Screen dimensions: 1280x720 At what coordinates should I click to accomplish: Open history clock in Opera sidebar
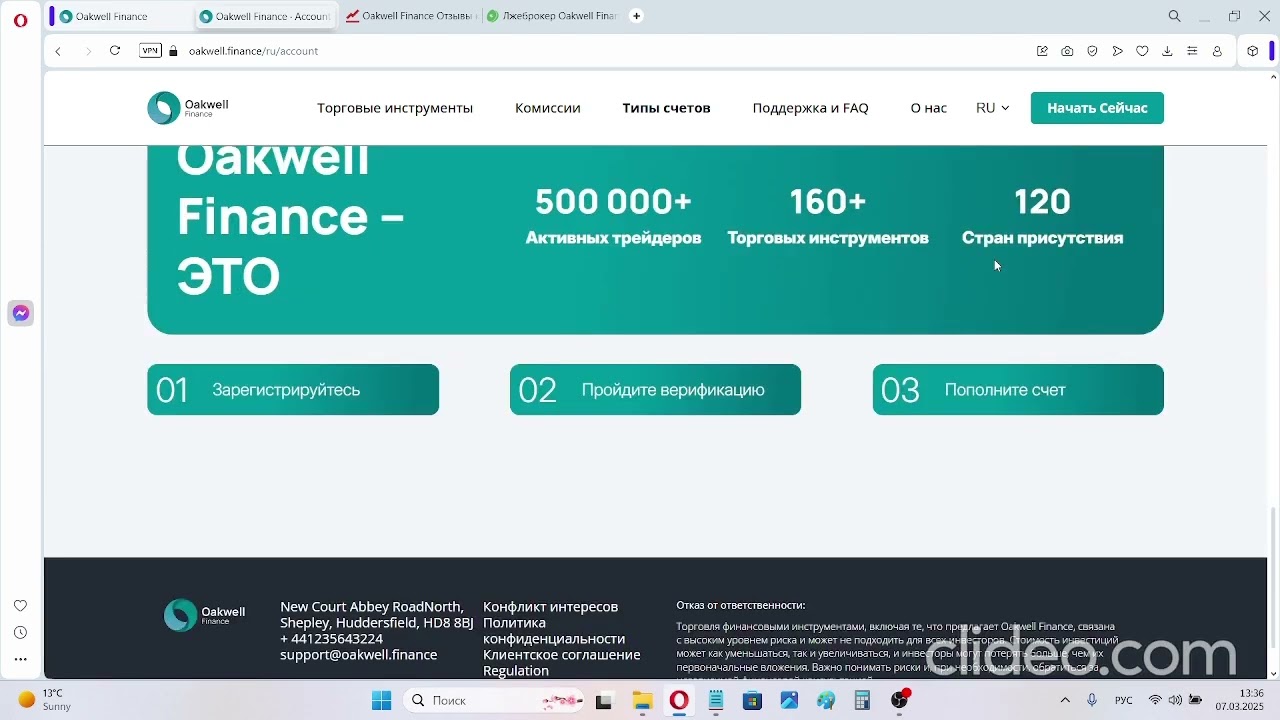[20, 632]
